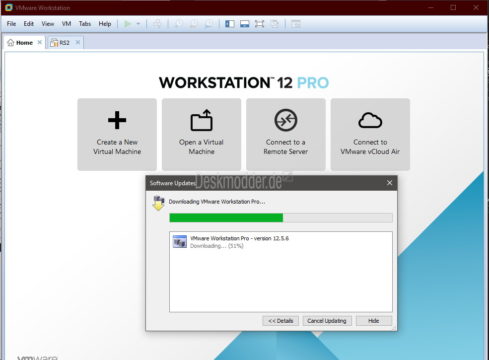
Task: Collapse the update list with Details button
Action: pos(281,321)
